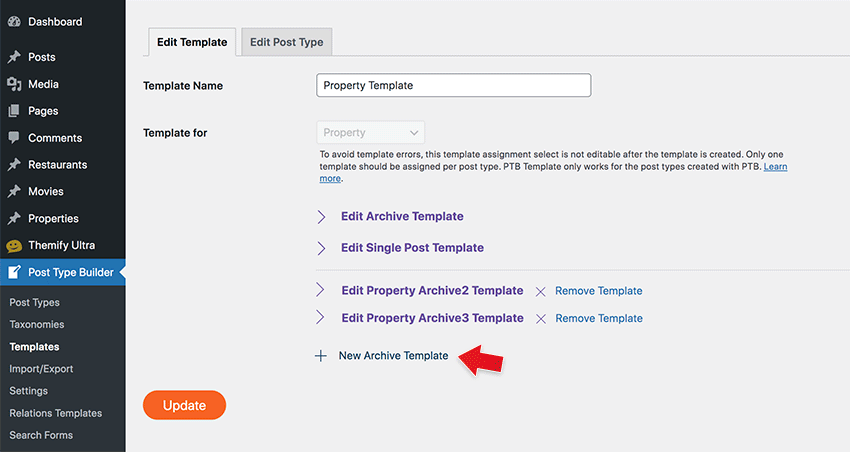The width and height of the screenshot is (850, 452).
Task: Click the Template Name input field
Action: tap(454, 86)
